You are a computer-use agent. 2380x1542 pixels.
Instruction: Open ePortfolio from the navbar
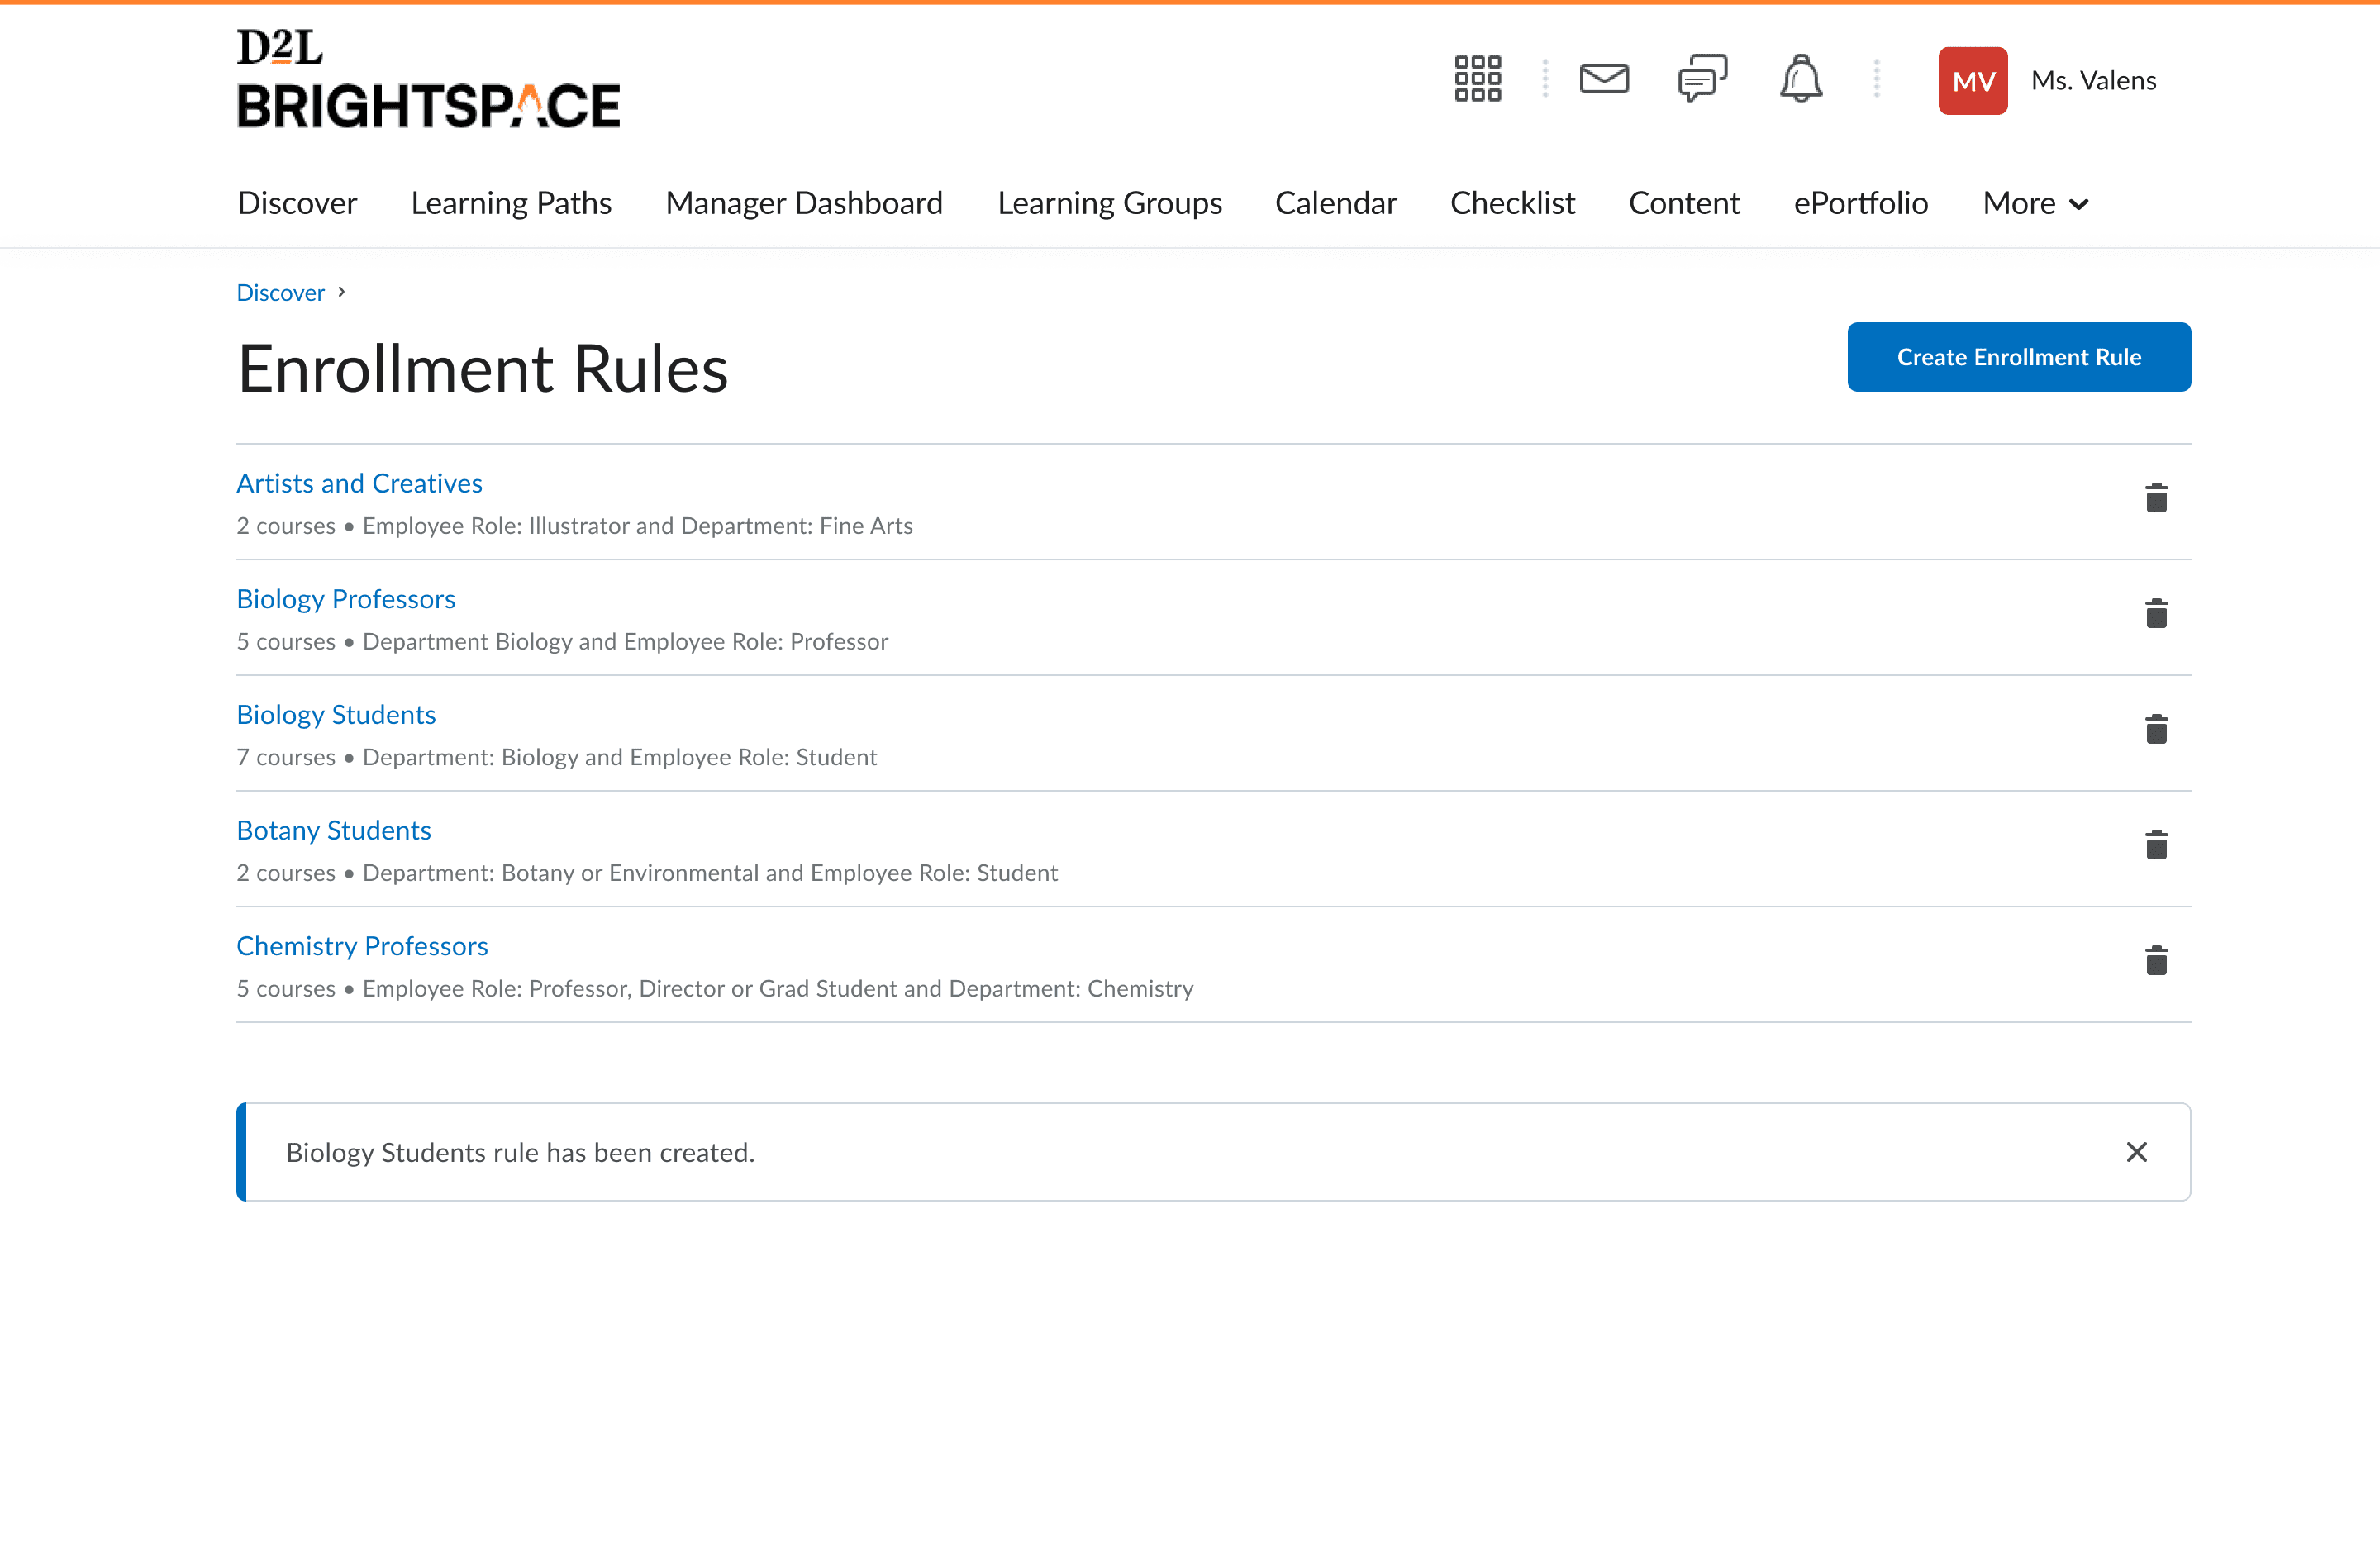point(1860,203)
